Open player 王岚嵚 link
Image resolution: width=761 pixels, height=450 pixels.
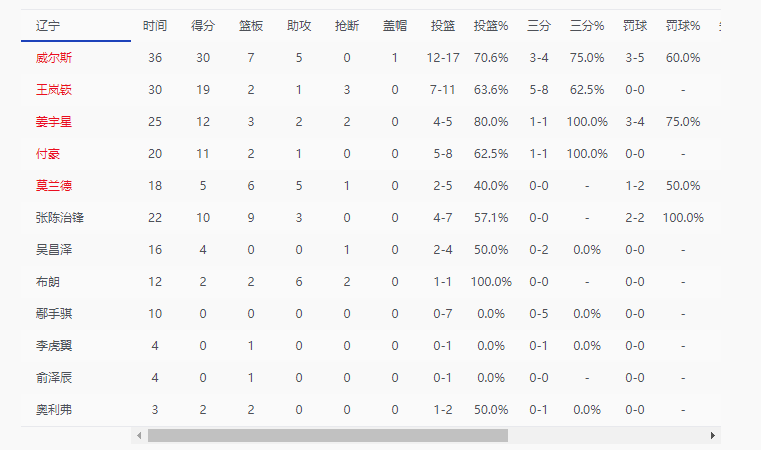pyautogui.click(x=54, y=90)
